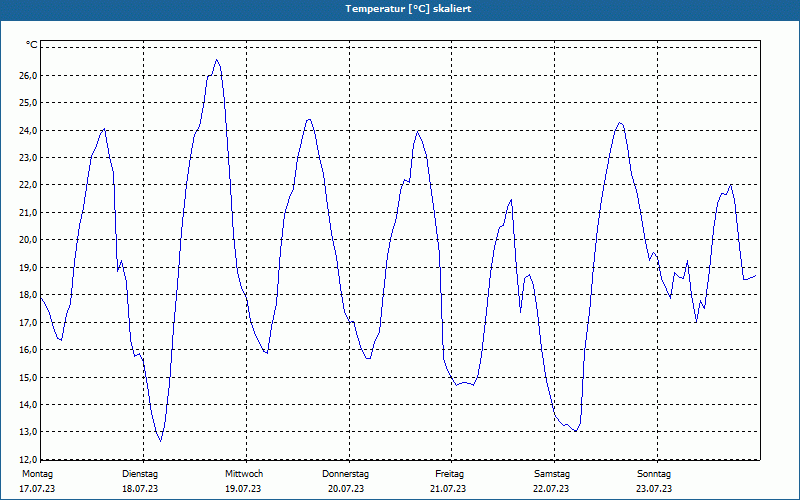The image size is (800, 500).
Task: Click the °C unit label on axis
Action: (x=32, y=45)
